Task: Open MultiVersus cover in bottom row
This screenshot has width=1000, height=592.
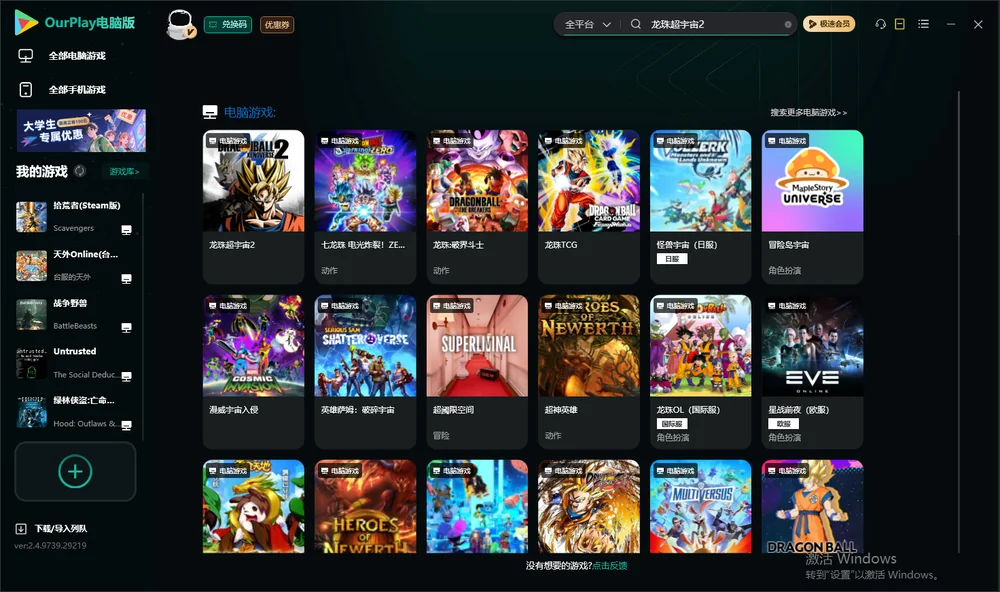Action: [701, 507]
